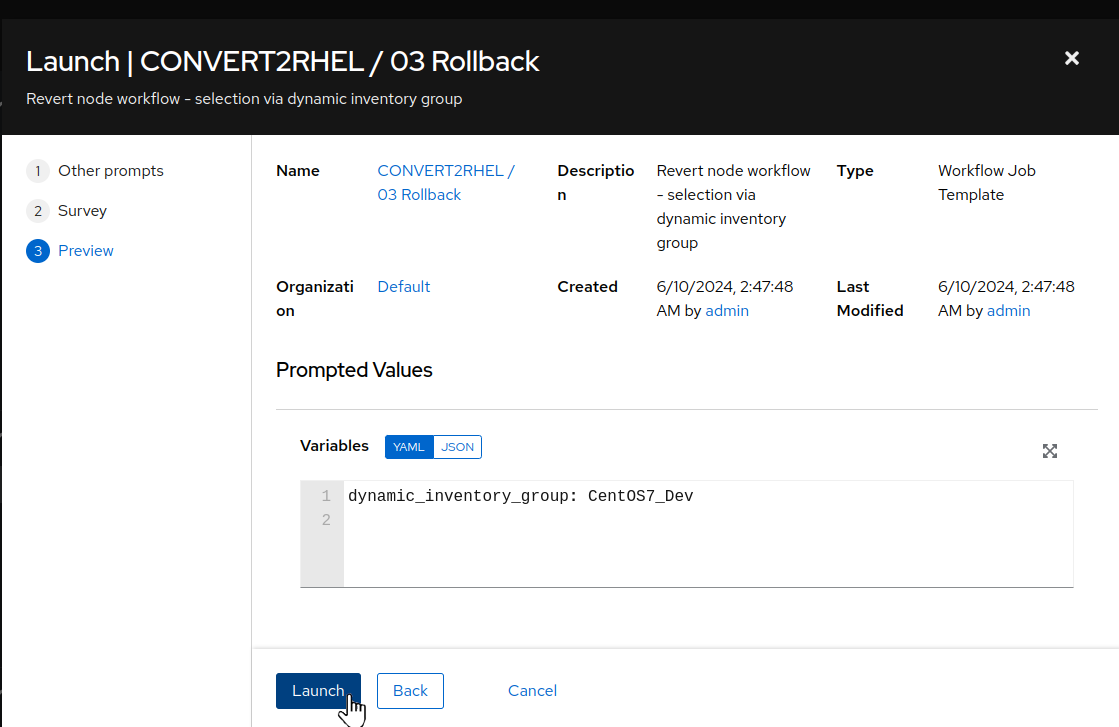
Task: Click the dynamic_inventory_group variable line
Action: [x=521, y=496]
